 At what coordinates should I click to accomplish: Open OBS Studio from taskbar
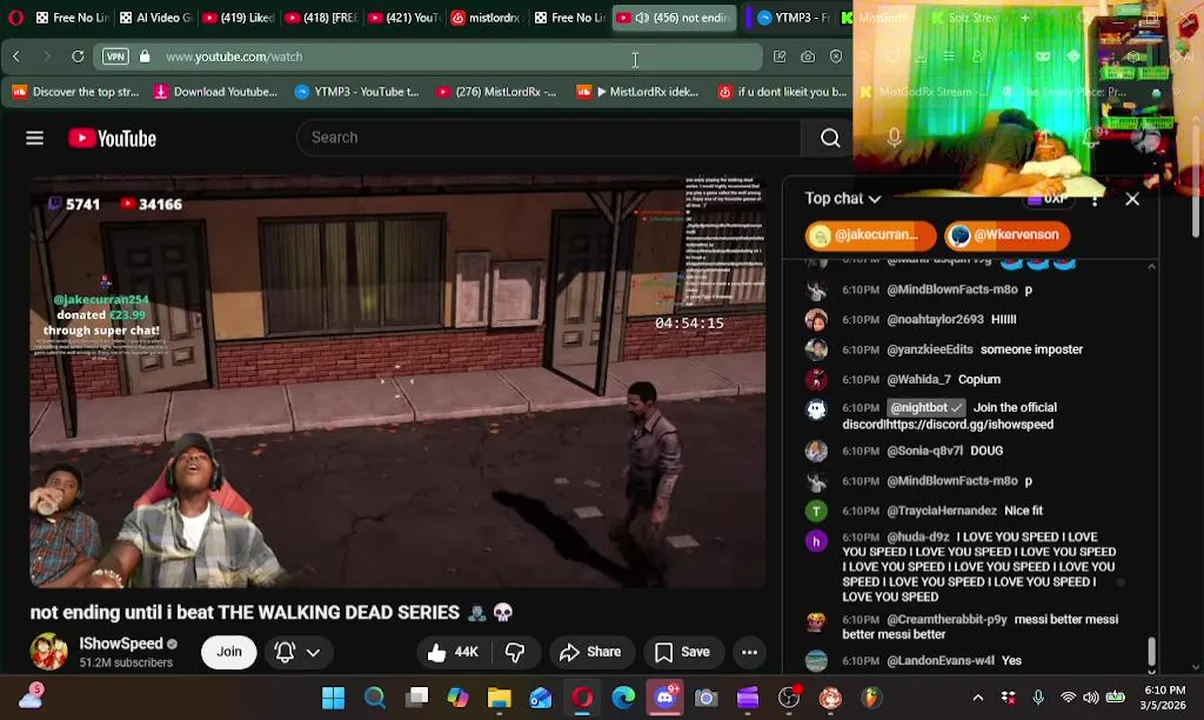tap(789, 698)
